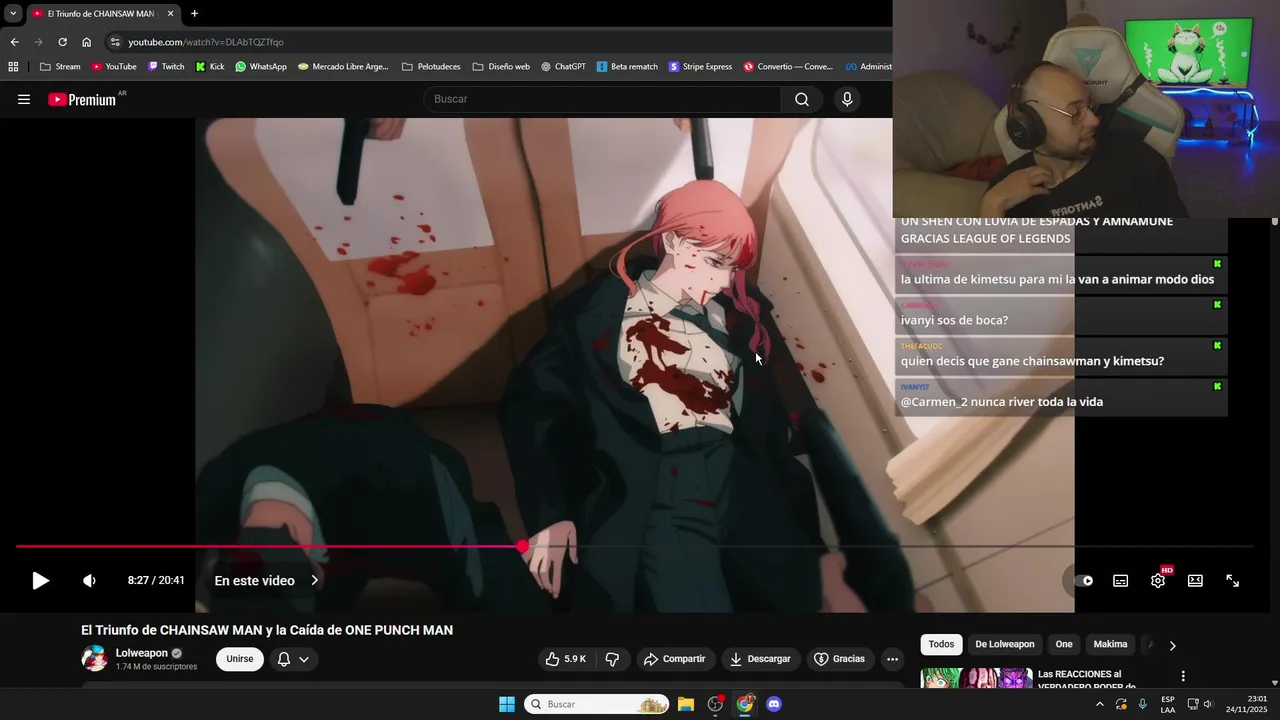Show more filter chips with the right arrow
1280x720 pixels.
coord(1172,645)
